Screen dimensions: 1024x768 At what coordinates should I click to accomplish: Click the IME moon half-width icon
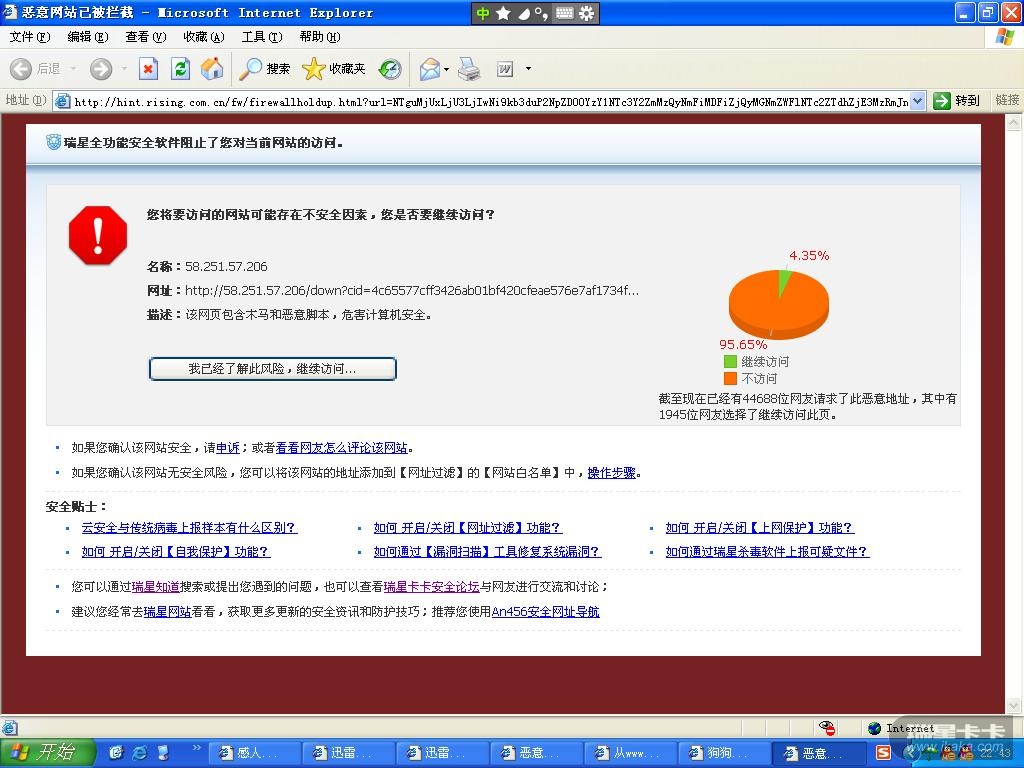(x=524, y=13)
